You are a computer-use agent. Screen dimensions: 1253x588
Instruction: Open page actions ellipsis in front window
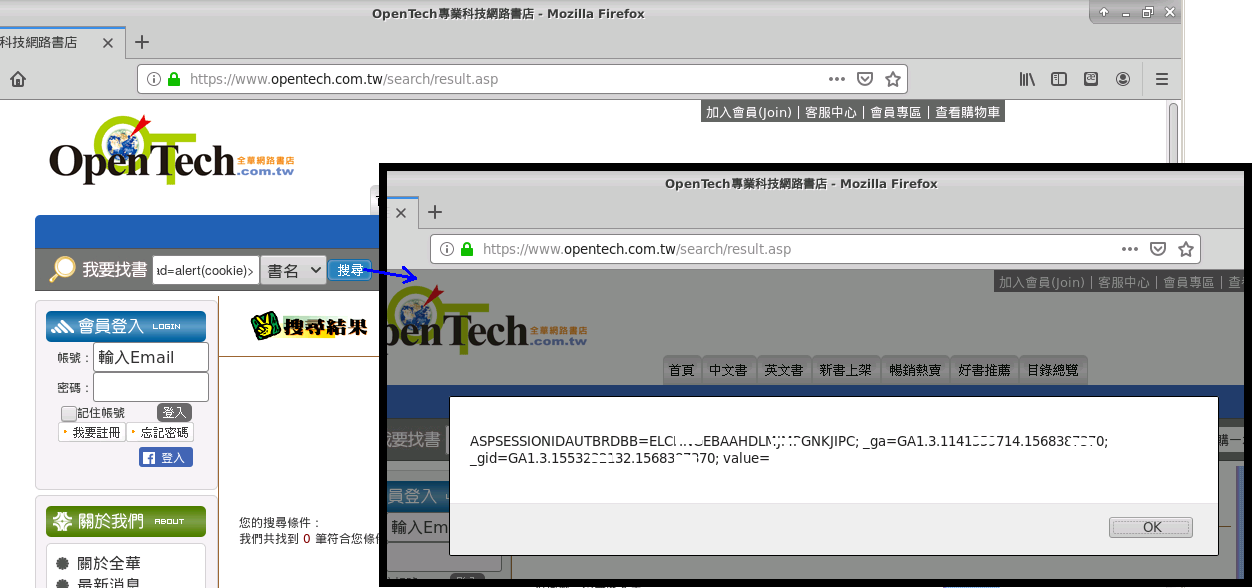tap(1130, 249)
